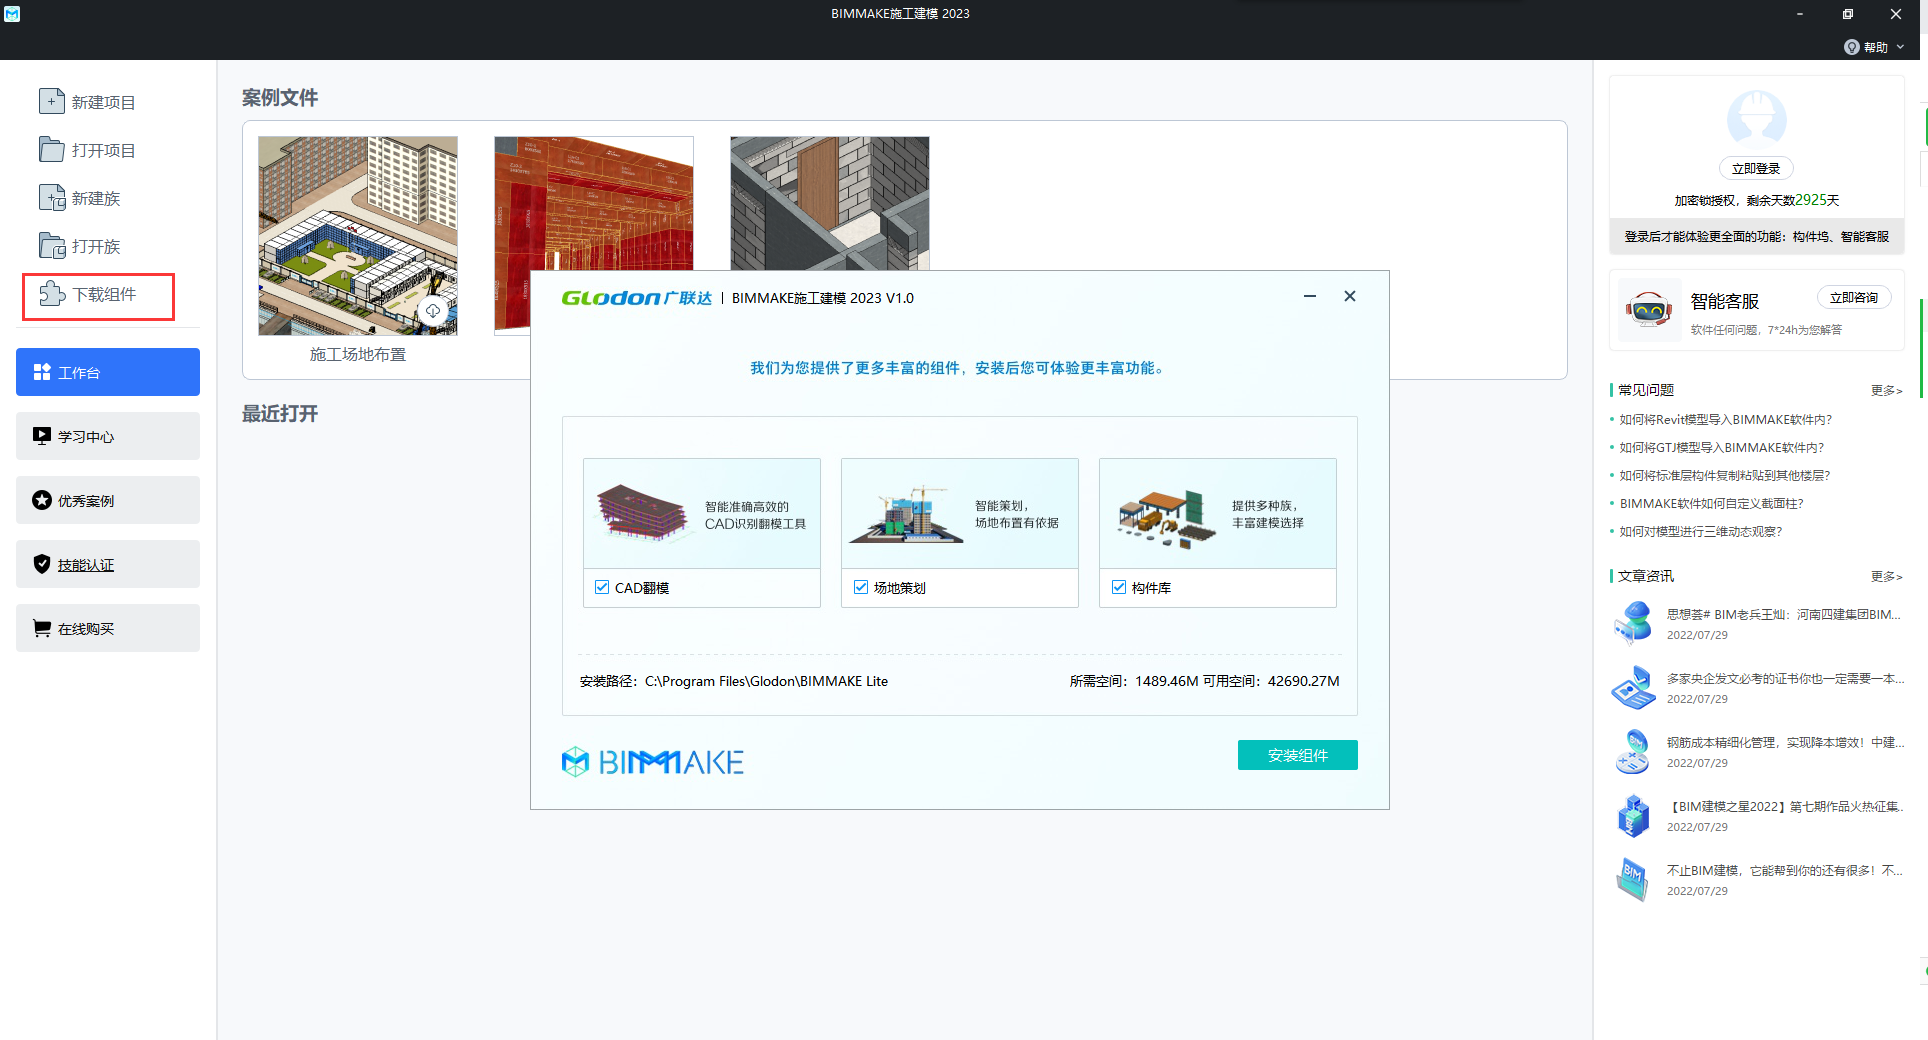Screen dimensions: 1928x1040
Task: Click the excellent cases star icon
Action: tap(42, 500)
